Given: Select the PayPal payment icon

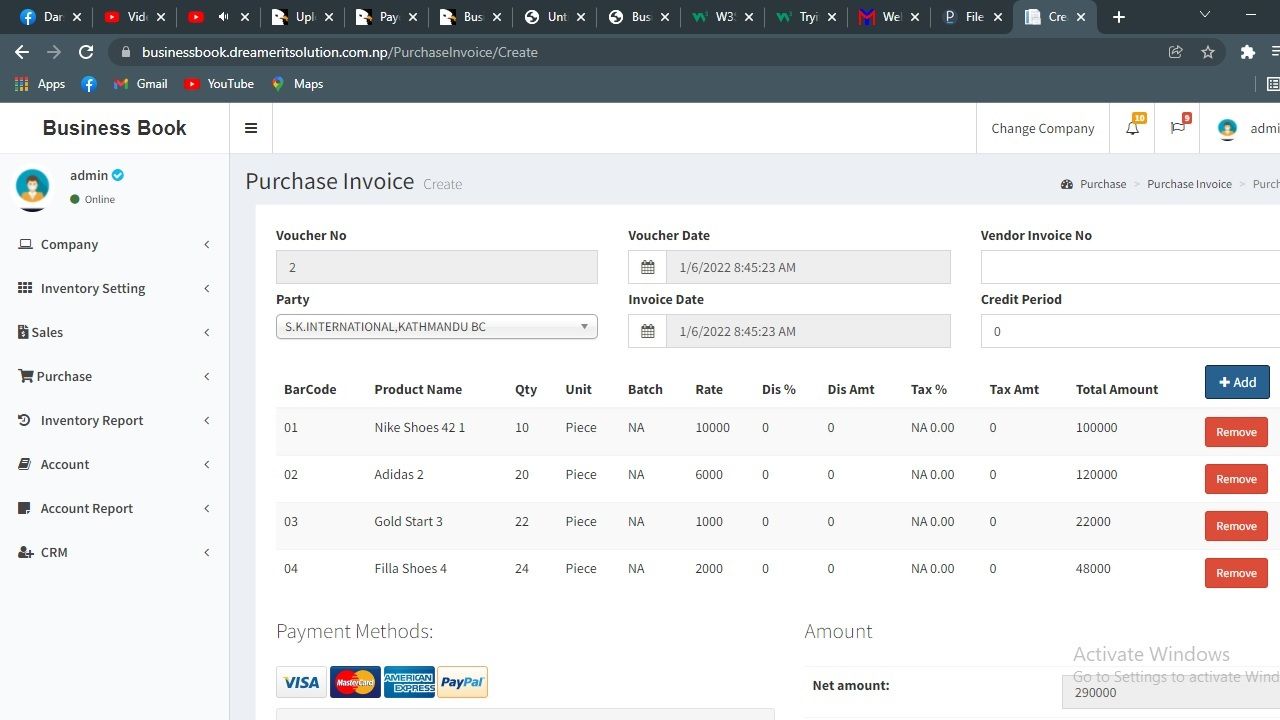Looking at the screenshot, I should [462, 682].
